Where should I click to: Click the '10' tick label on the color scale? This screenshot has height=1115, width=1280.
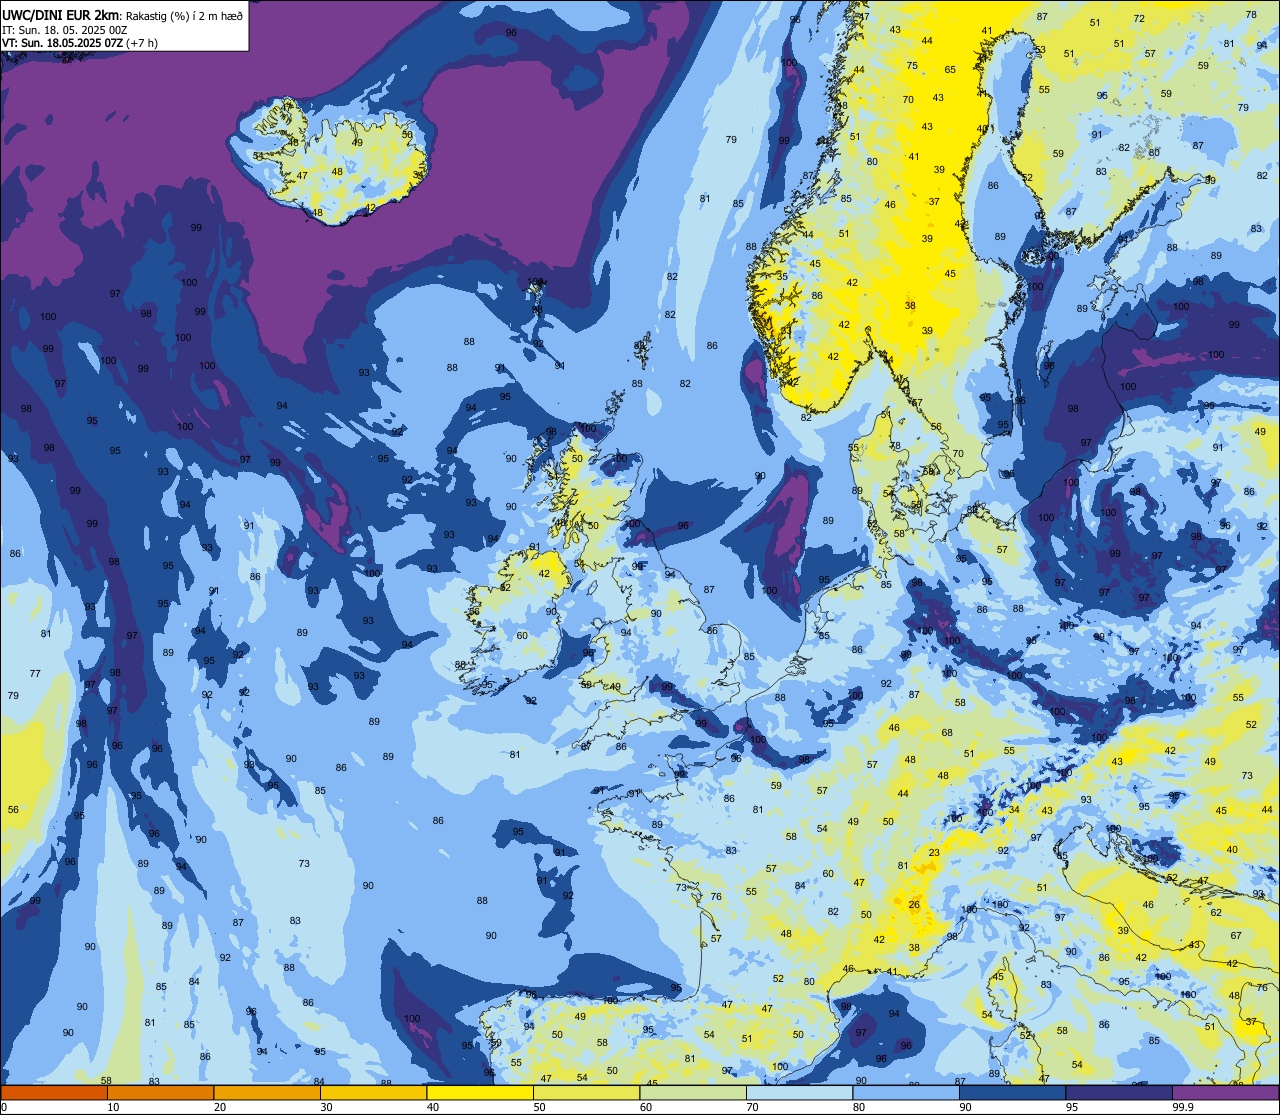[113, 1107]
